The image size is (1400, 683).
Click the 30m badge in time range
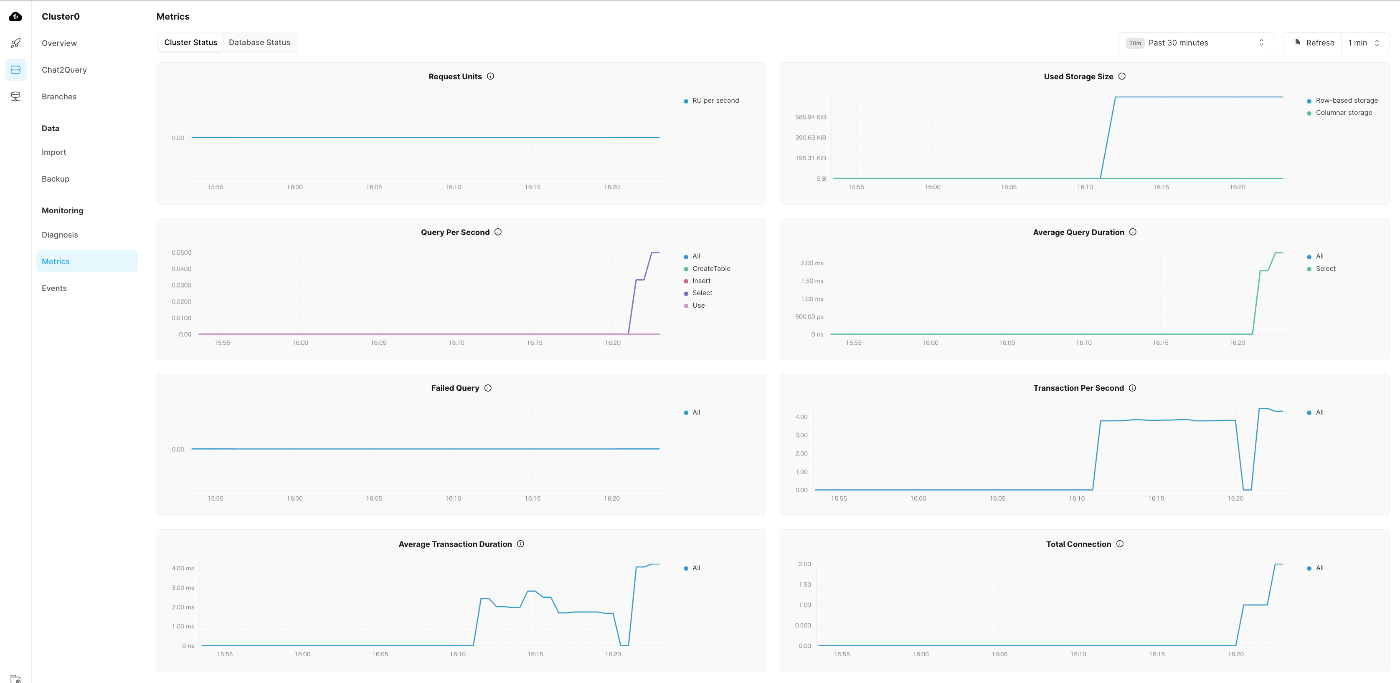tap(1135, 43)
